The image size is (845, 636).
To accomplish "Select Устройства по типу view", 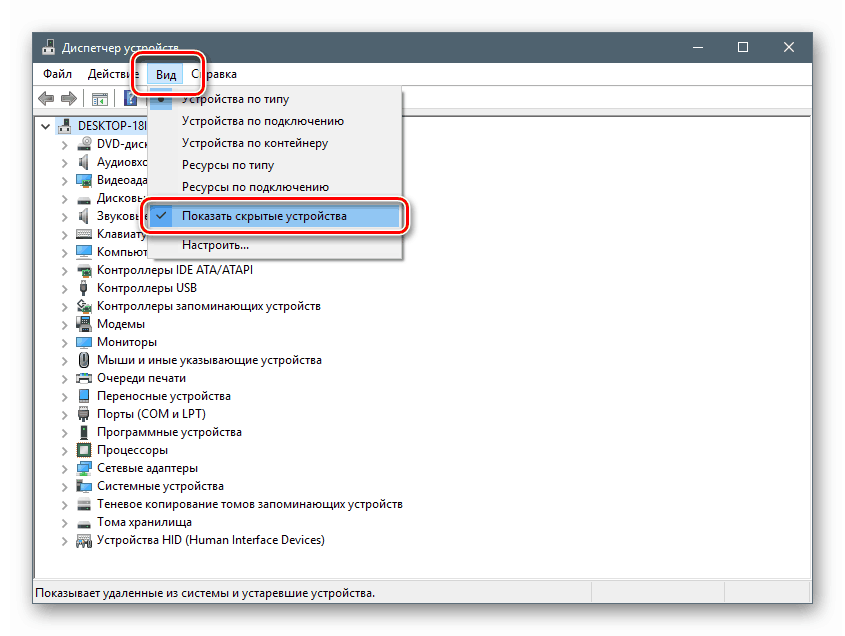I will pos(274,99).
